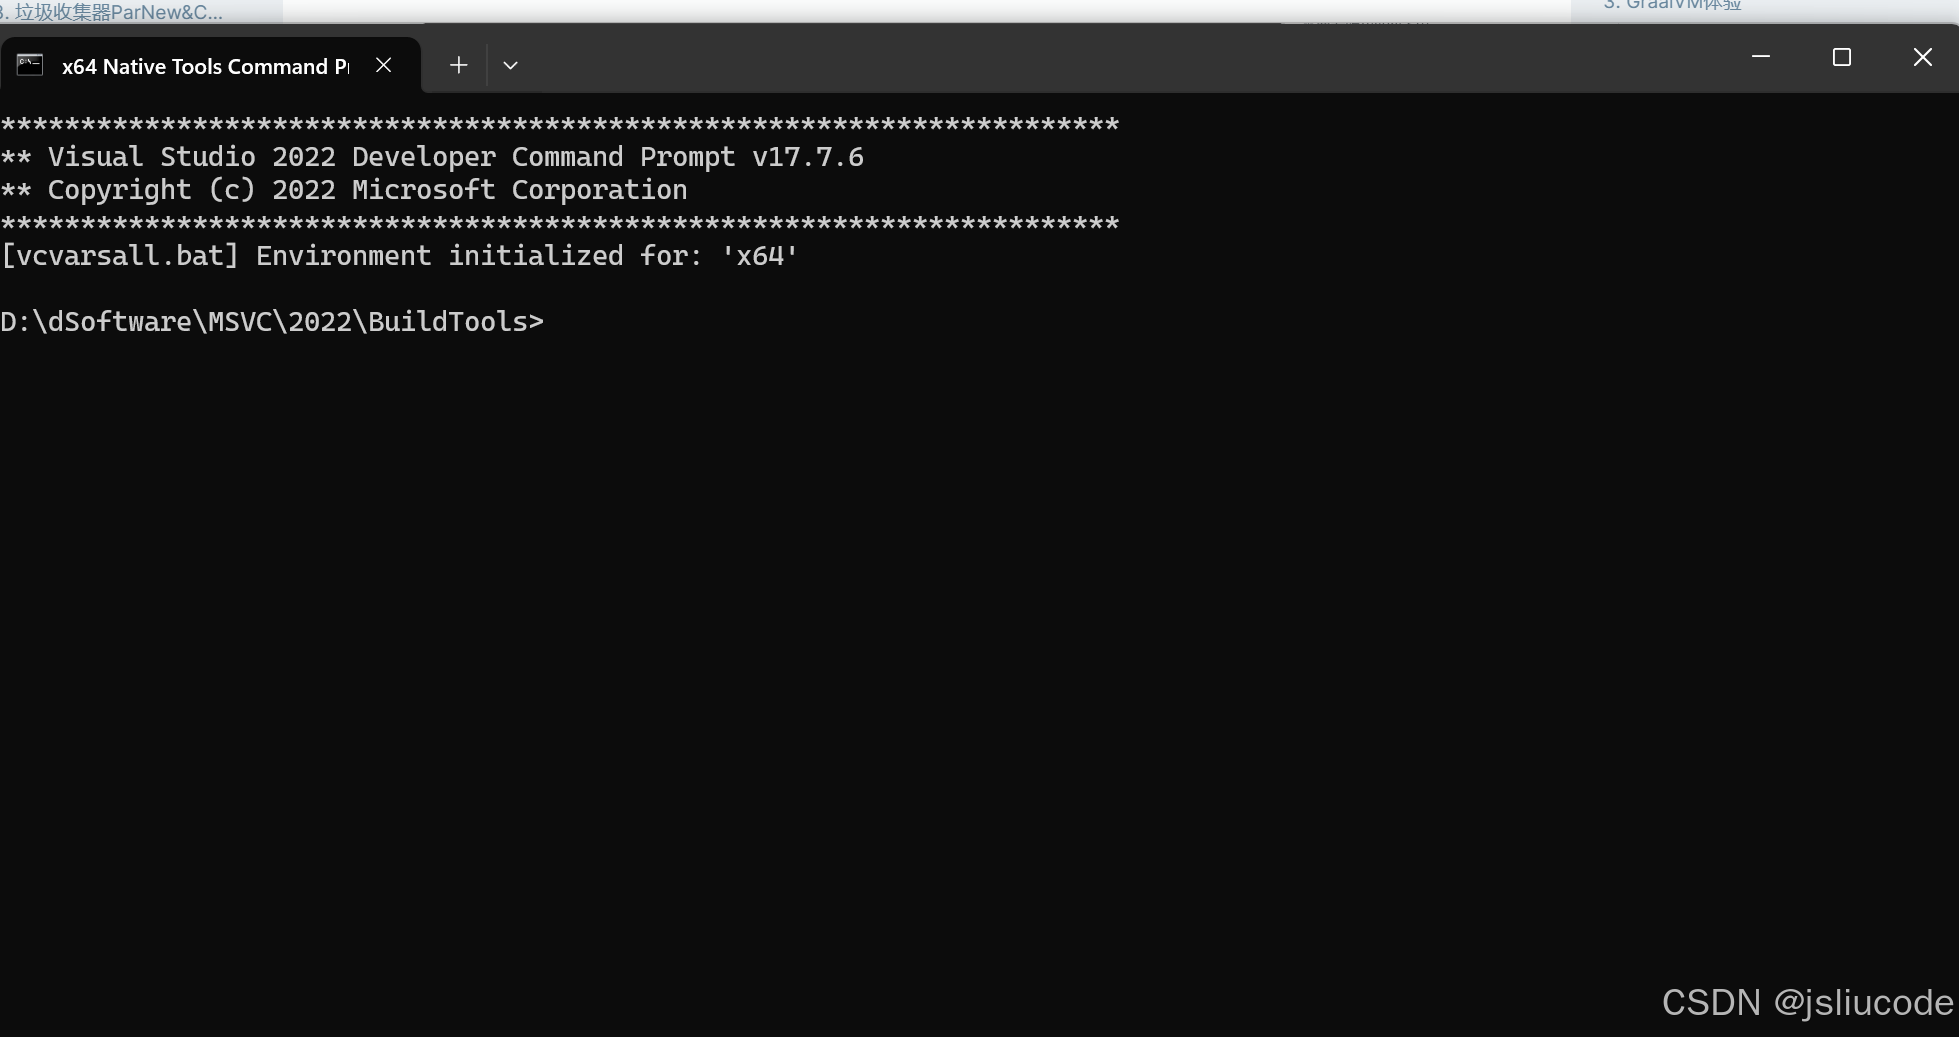The image size is (1959, 1037).
Task: Maximize the terminal window
Action: [1841, 57]
